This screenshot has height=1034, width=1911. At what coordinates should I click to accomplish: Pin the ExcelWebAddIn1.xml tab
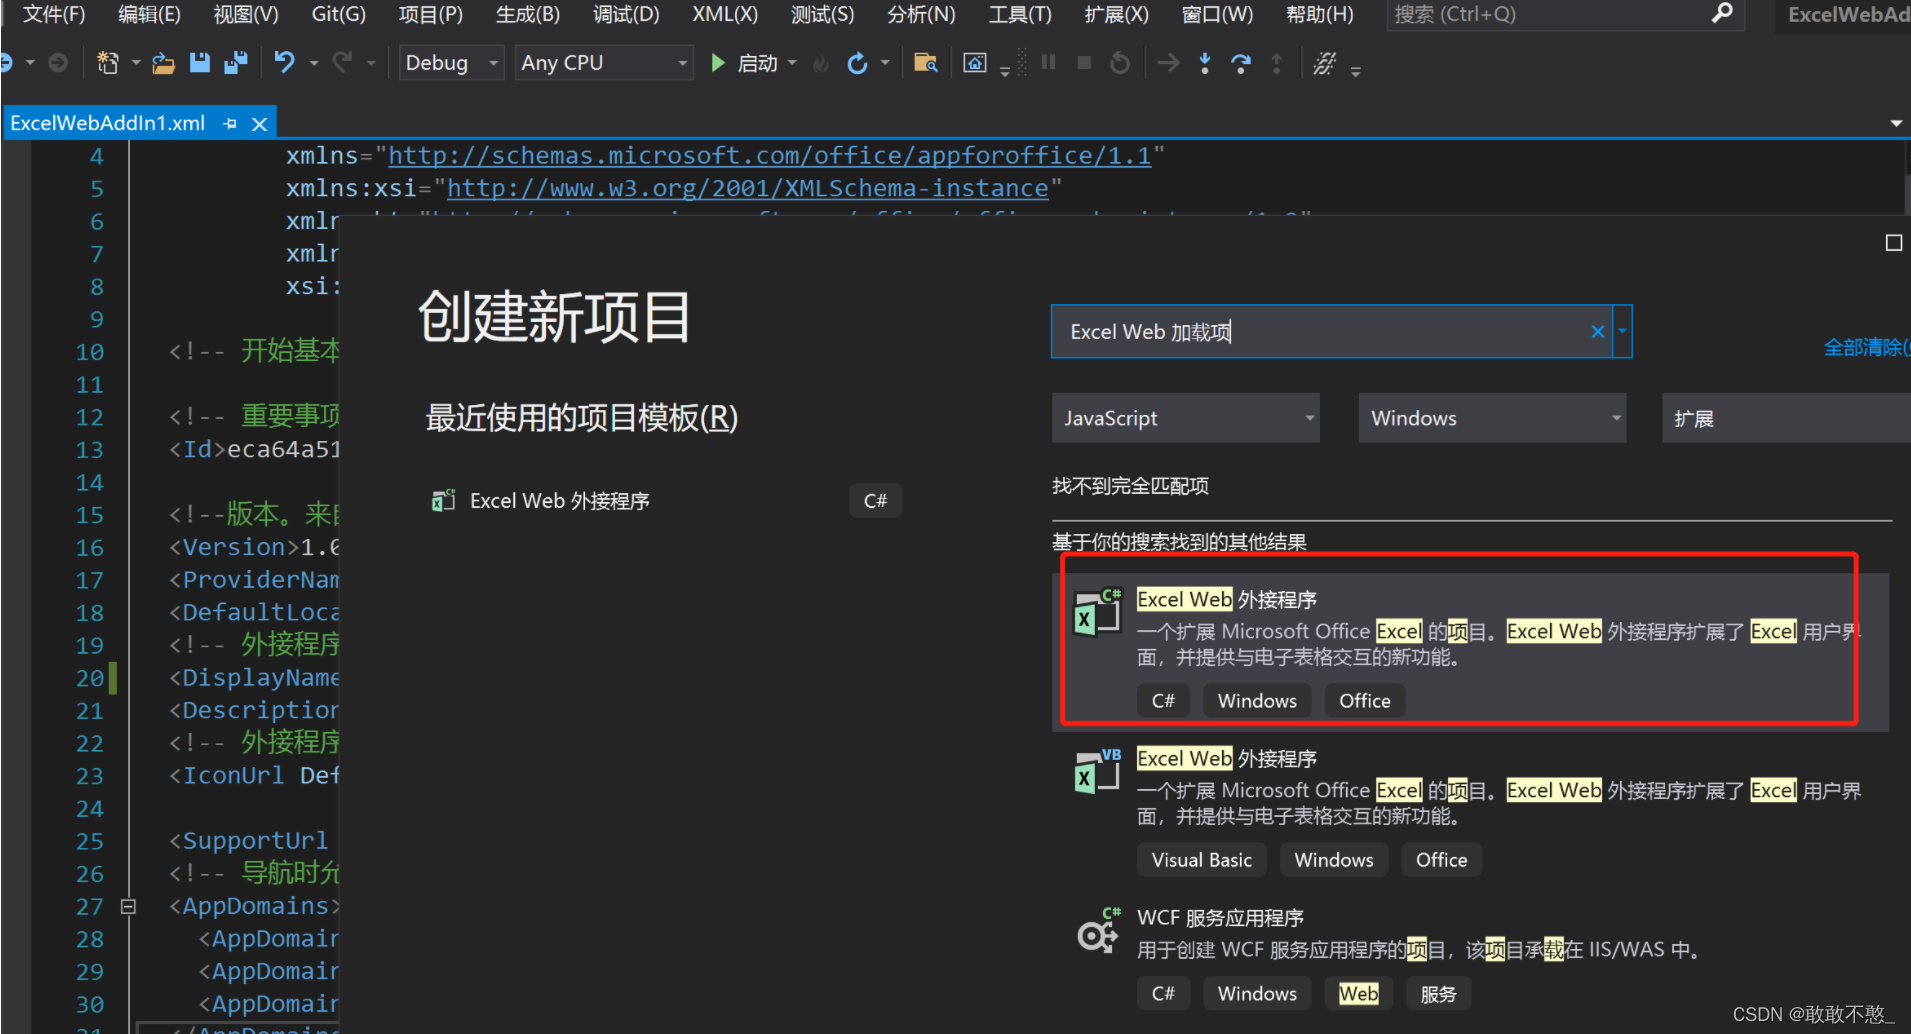pyautogui.click(x=231, y=123)
